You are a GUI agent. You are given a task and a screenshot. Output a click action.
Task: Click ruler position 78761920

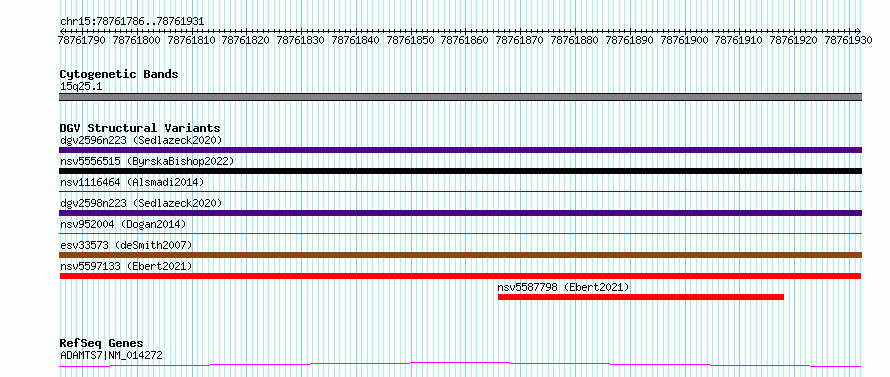point(794,40)
